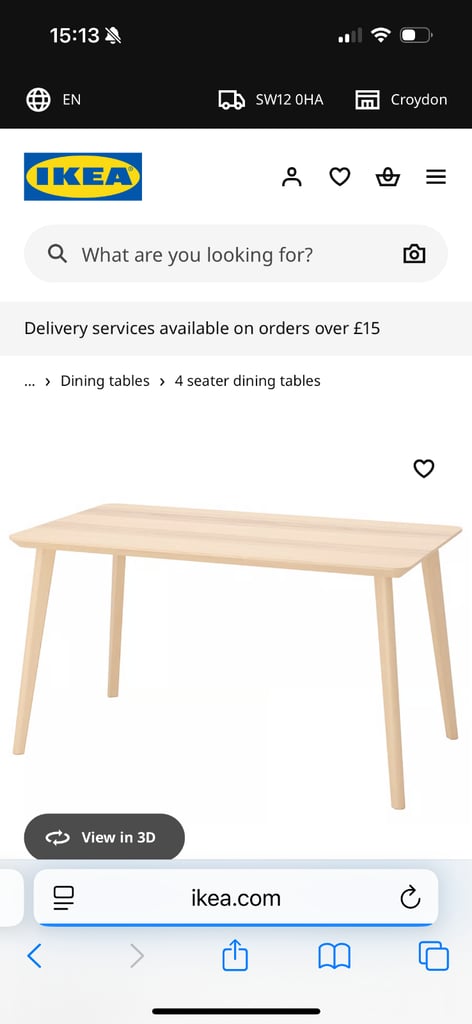Tap the Safari share icon

coord(235,956)
